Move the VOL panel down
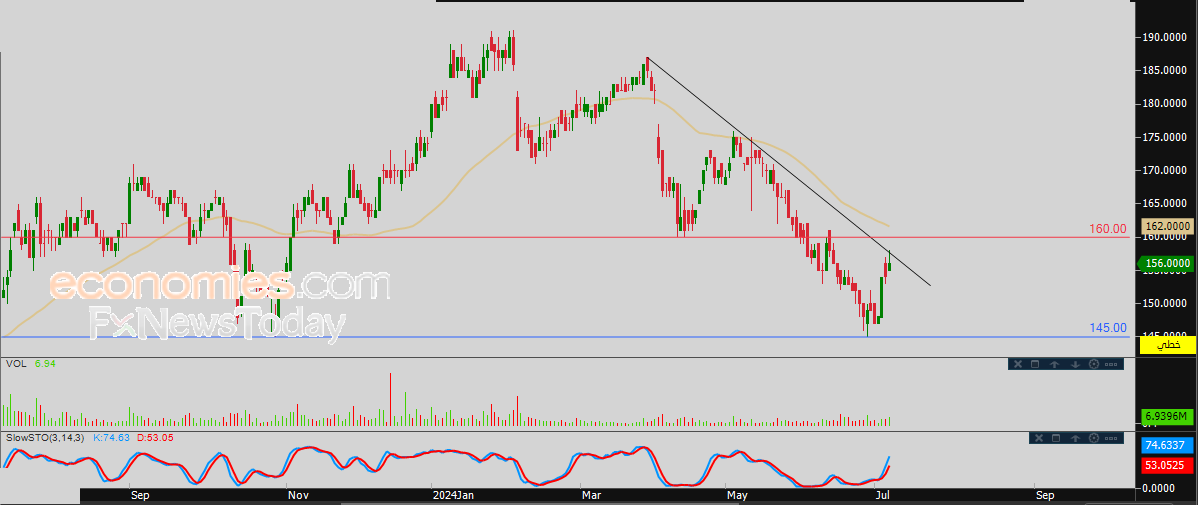 (1075, 364)
